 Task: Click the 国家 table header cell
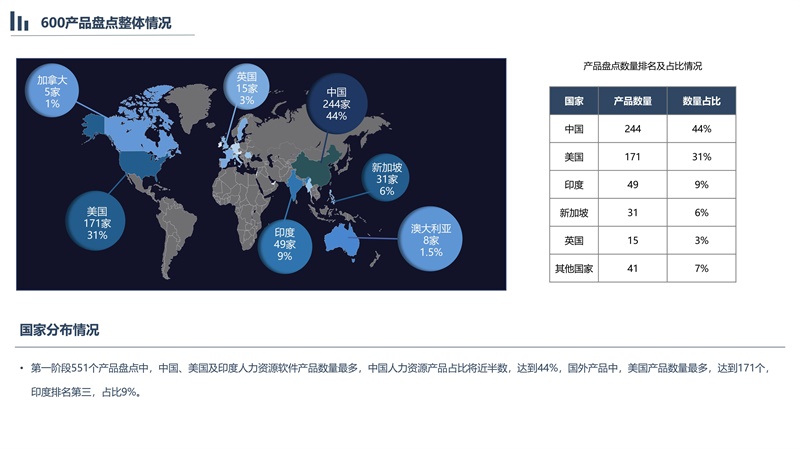pyautogui.click(x=574, y=101)
